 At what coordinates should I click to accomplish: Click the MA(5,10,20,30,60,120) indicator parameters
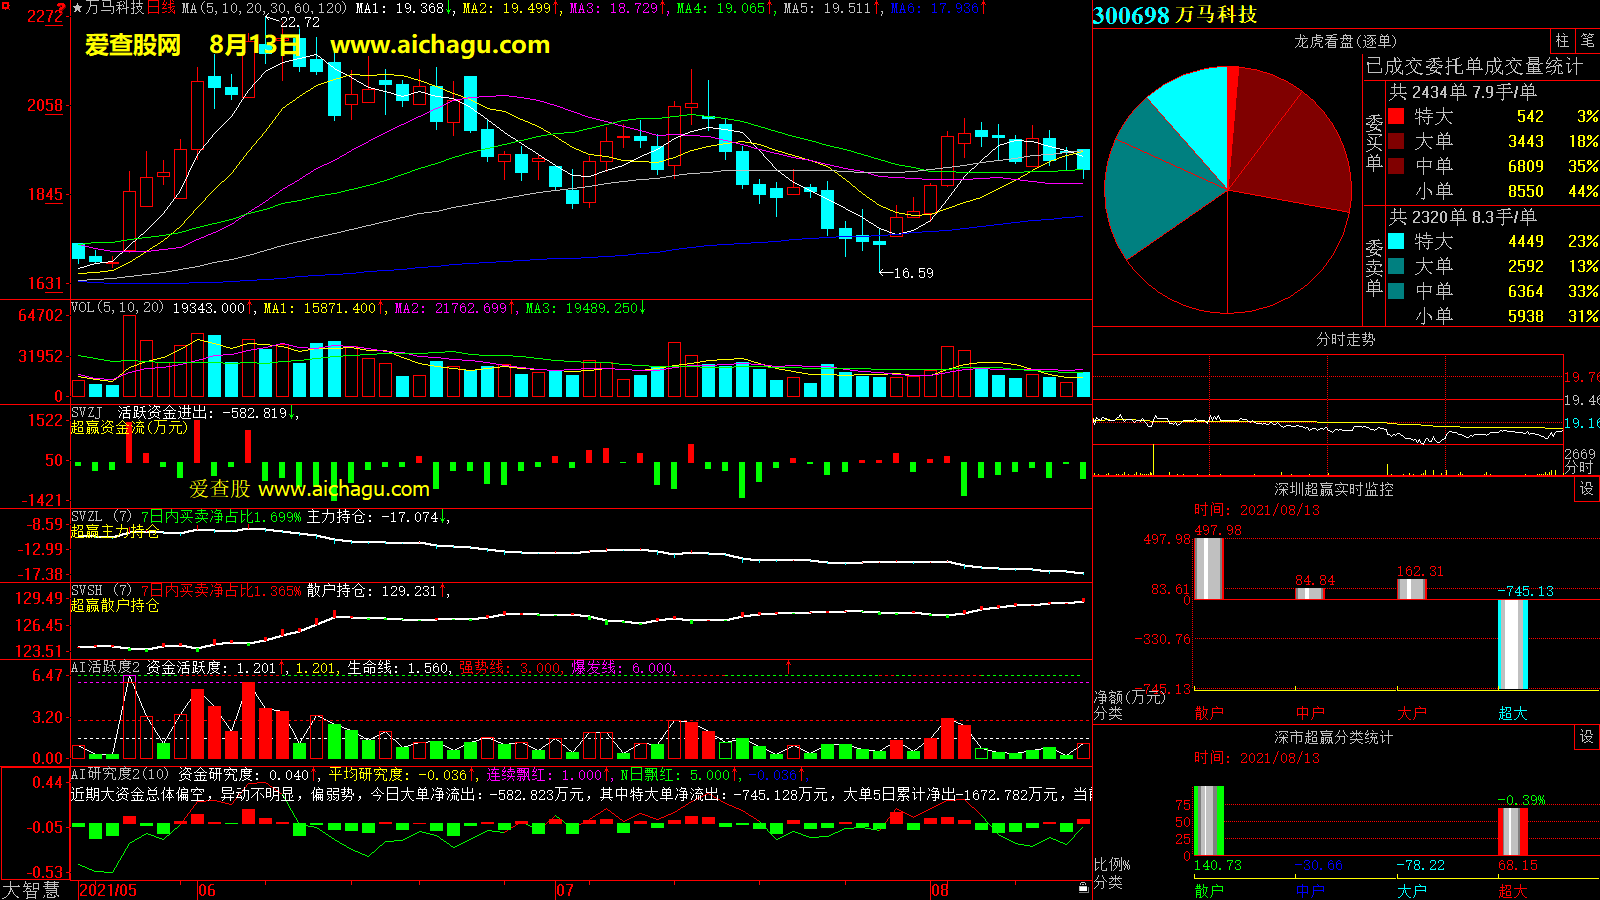click(264, 8)
